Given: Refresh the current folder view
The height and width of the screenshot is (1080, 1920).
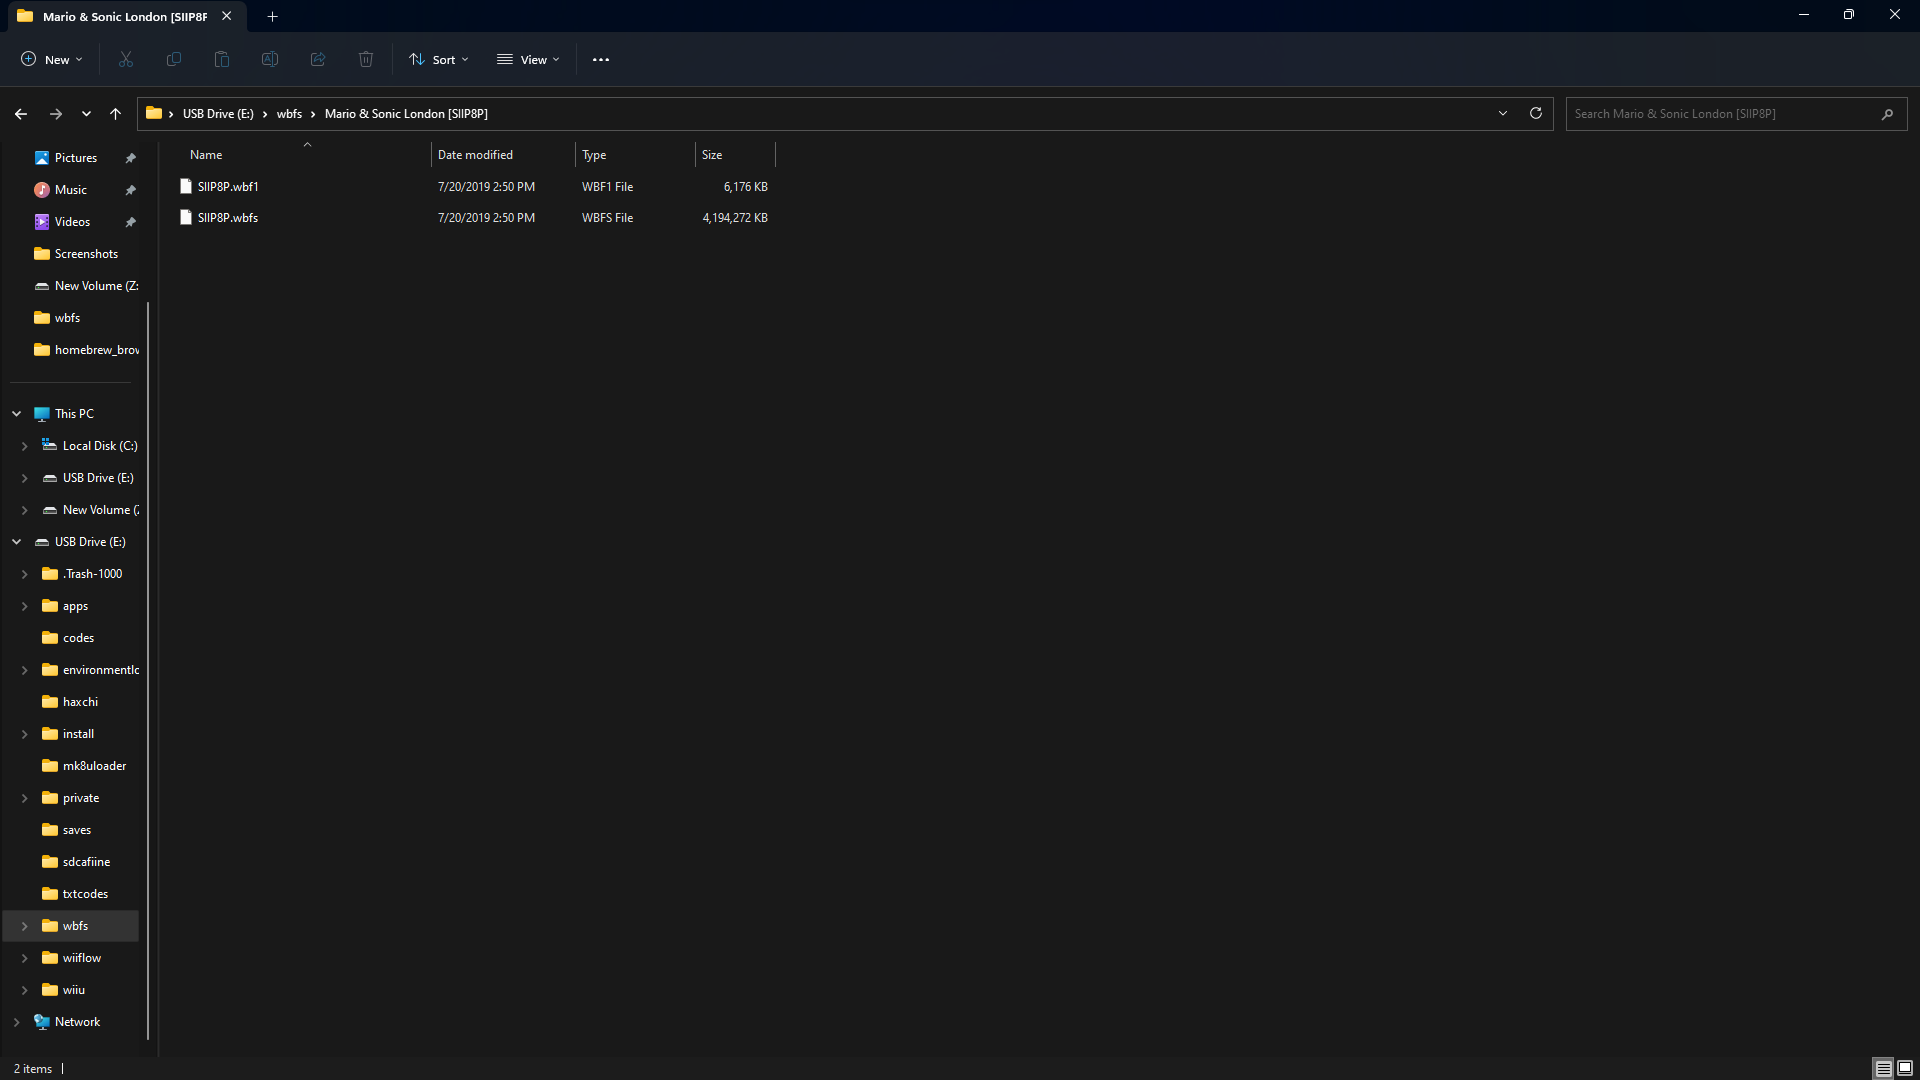Looking at the screenshot, I should point(1536,113).
